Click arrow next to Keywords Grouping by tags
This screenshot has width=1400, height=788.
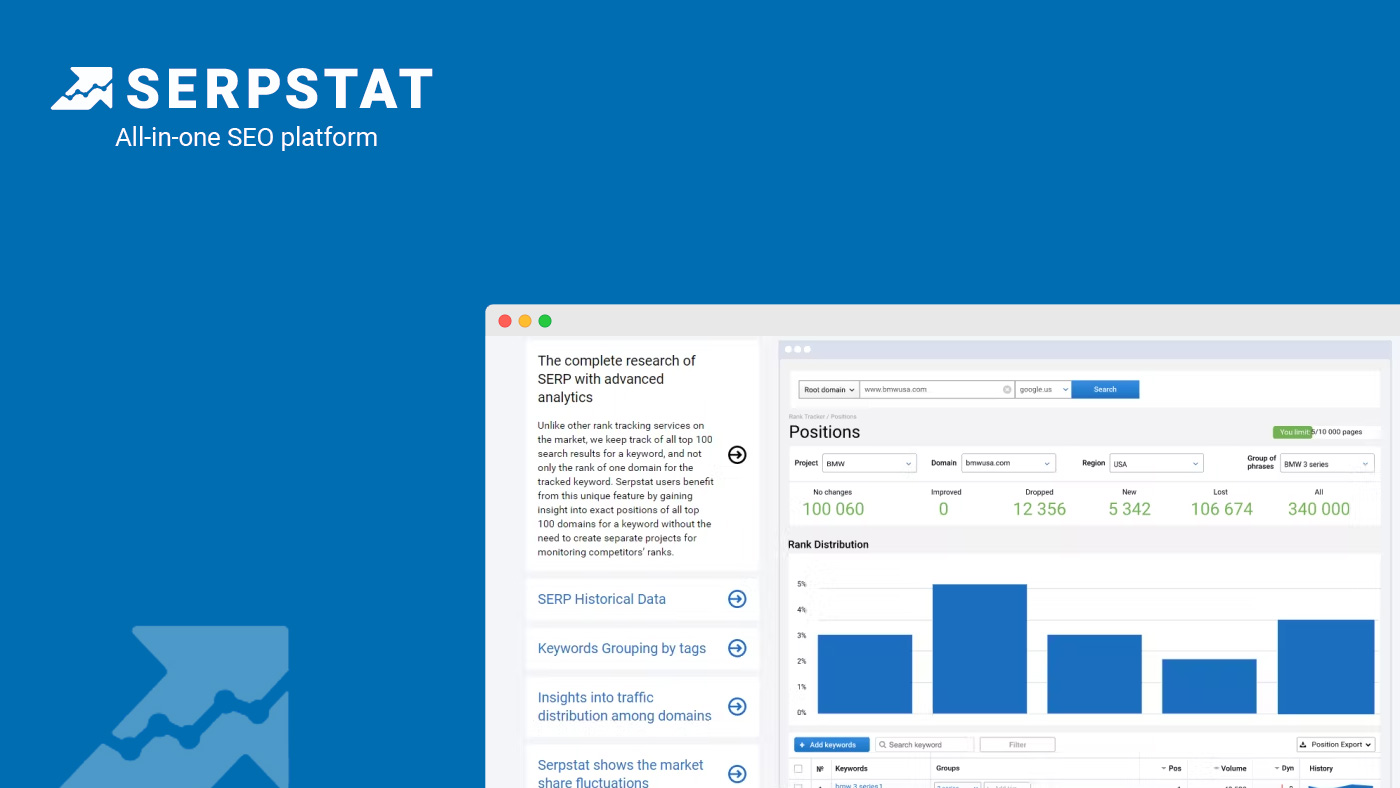tap(737, 648)
